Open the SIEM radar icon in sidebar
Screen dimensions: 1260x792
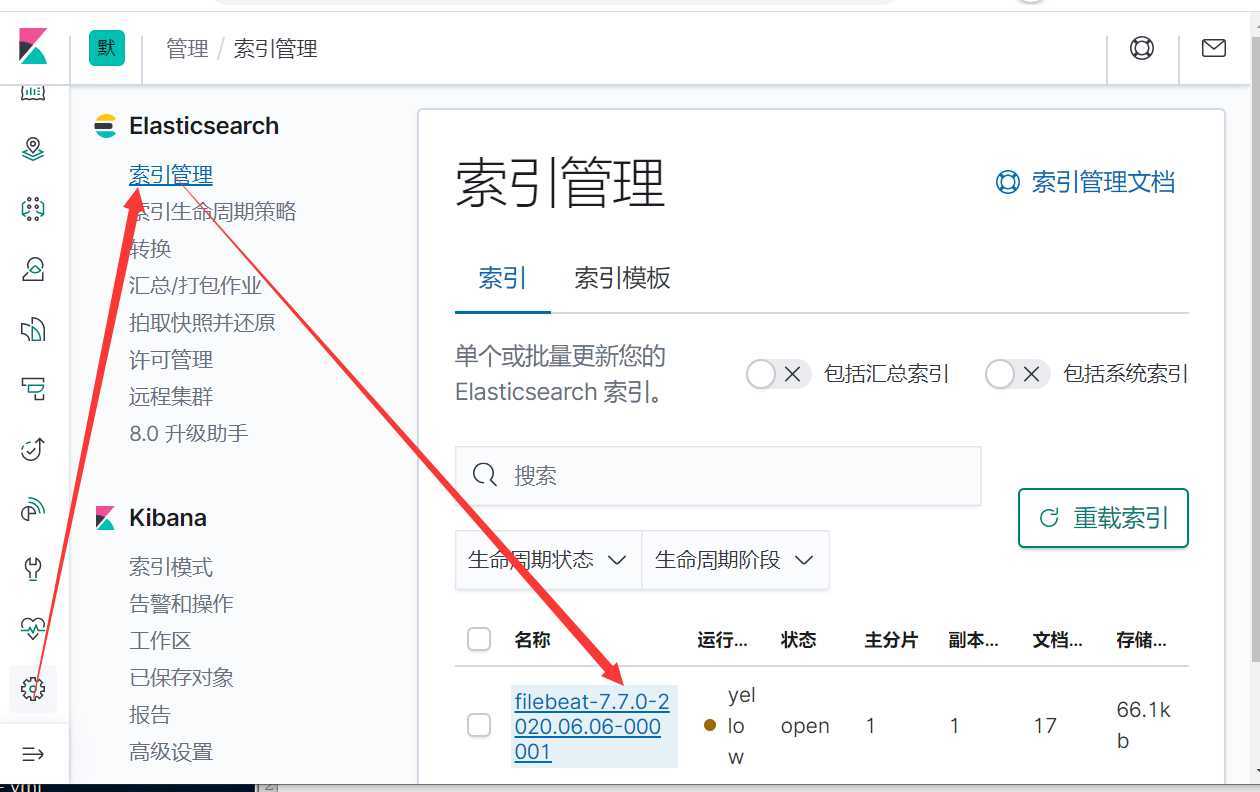33,509
